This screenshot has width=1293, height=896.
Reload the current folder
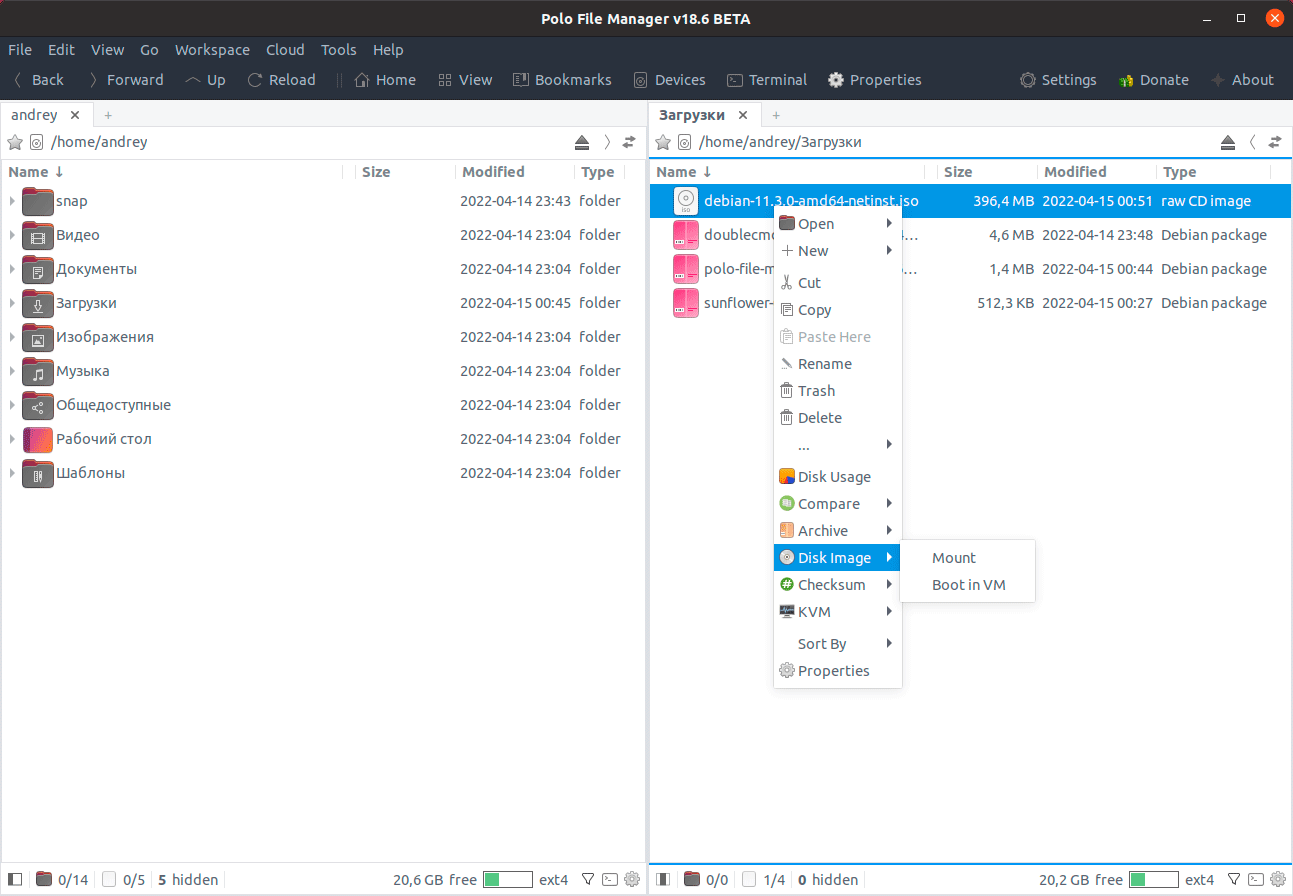click(x=281, y=80)
